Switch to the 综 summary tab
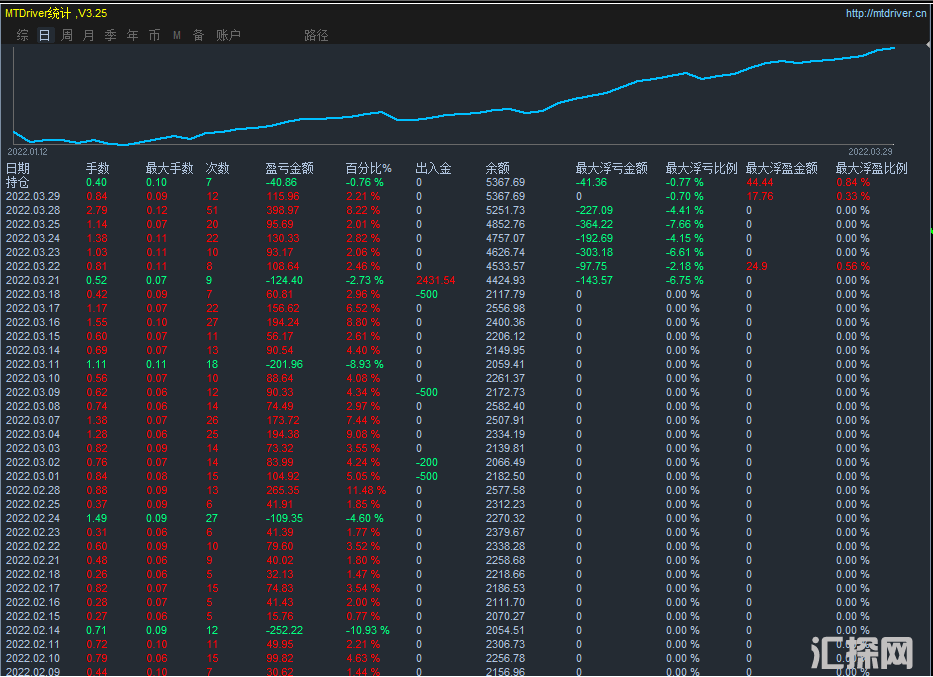This screenshot has width=933, height=677. tap(23, 35)
